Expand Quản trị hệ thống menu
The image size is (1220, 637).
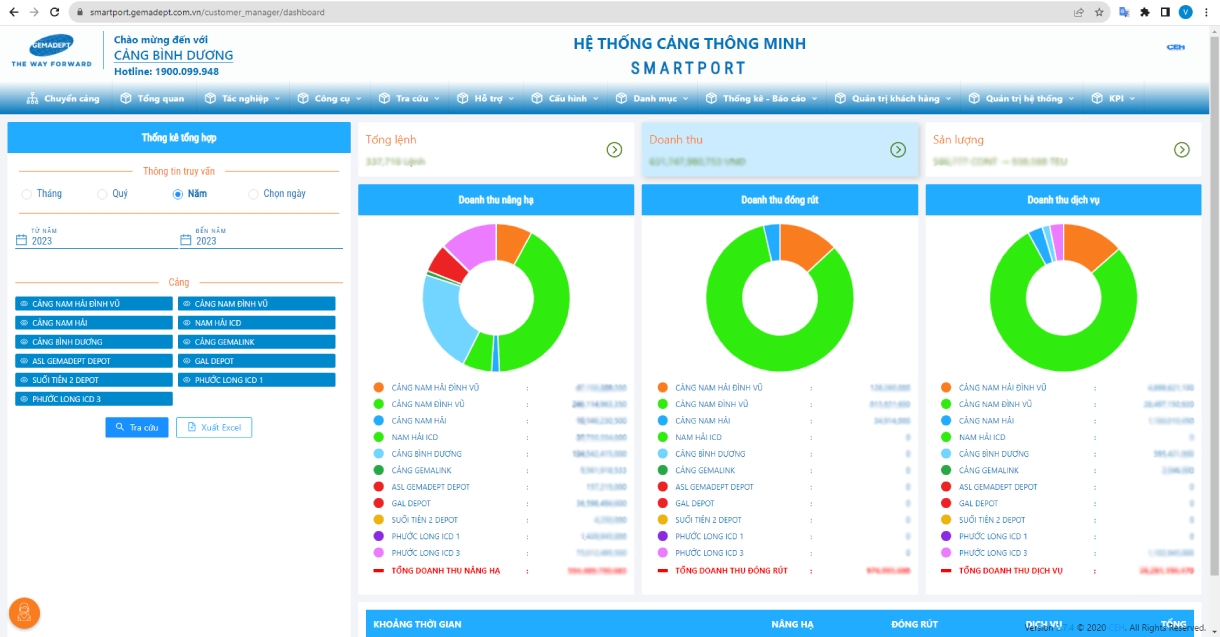pos(1021,98)
